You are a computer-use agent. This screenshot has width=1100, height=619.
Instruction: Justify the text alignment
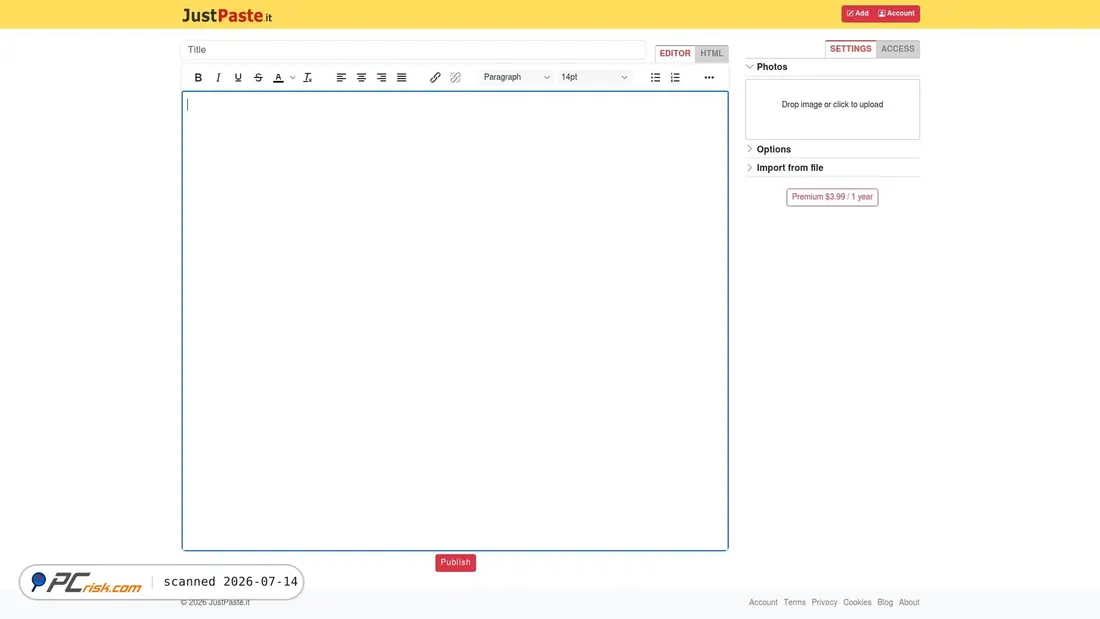click(x=401, y=77)
